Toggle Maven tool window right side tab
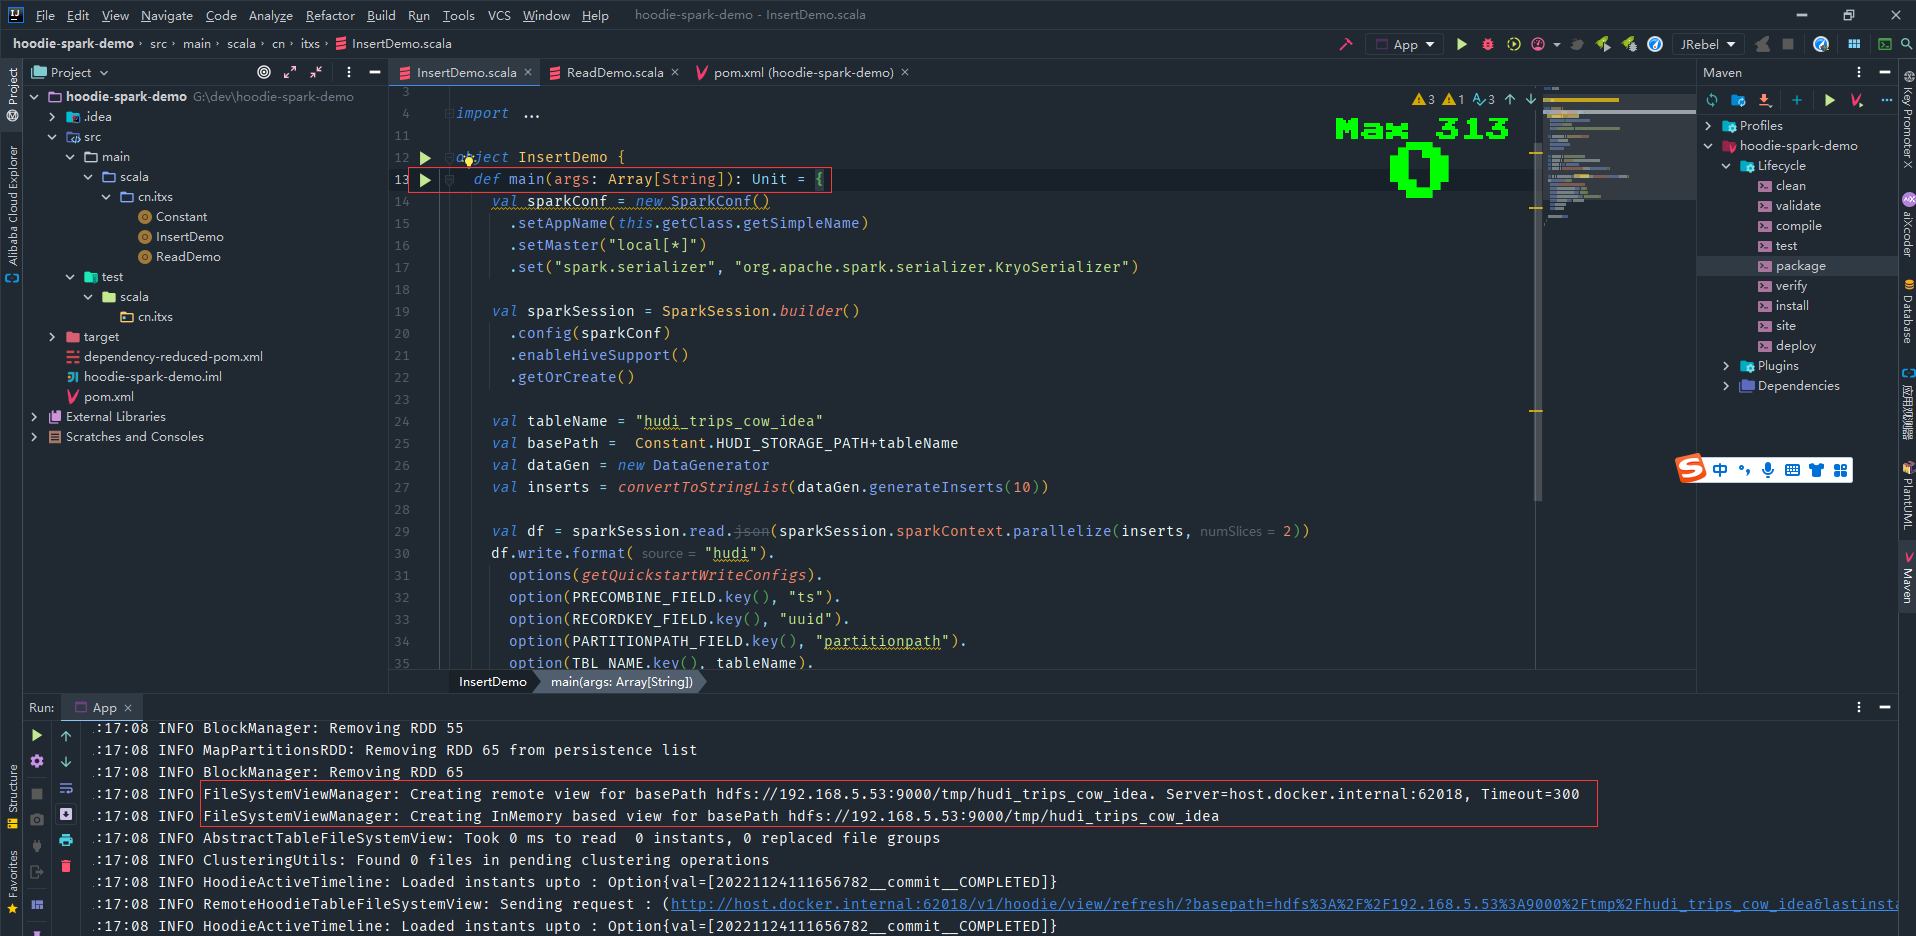1916x936 pixels. click(x=1907, y=577)
